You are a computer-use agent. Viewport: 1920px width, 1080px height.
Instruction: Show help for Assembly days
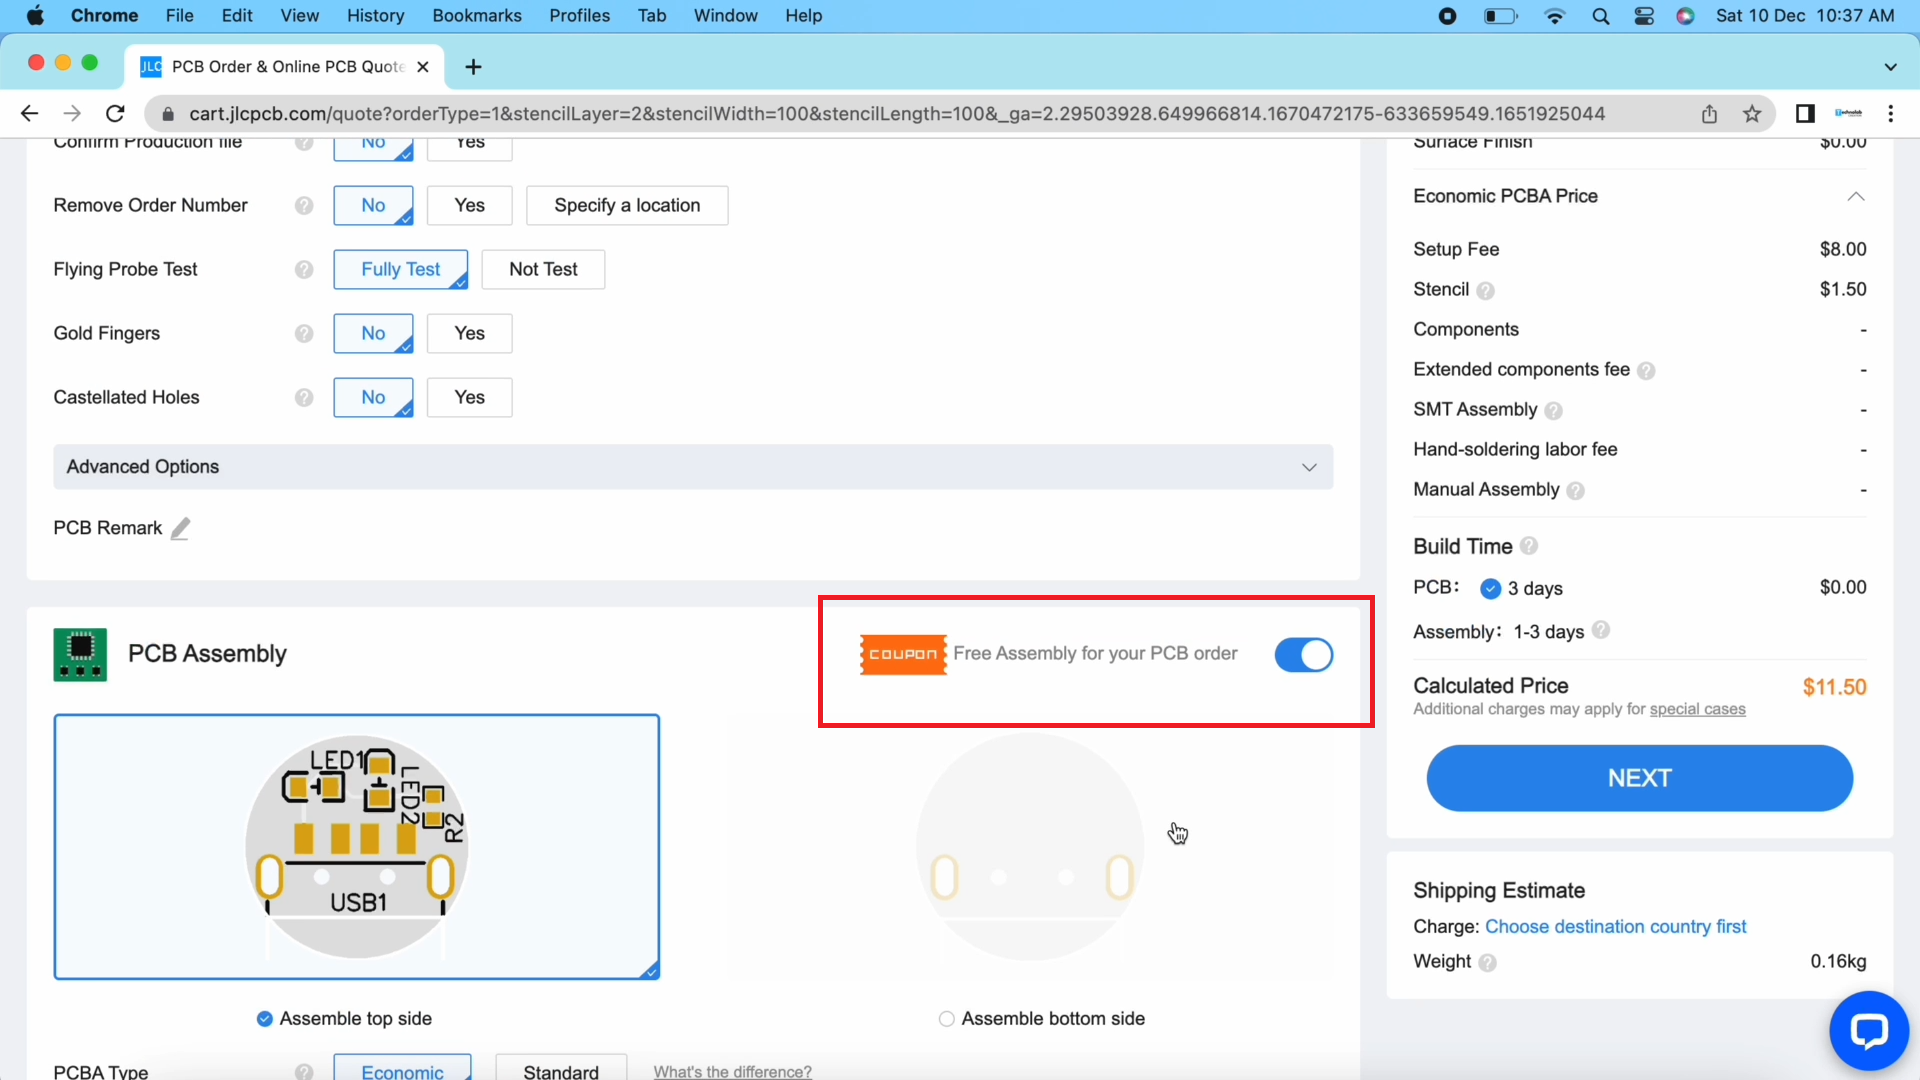pyautogui.click(x=1601, y=630)
